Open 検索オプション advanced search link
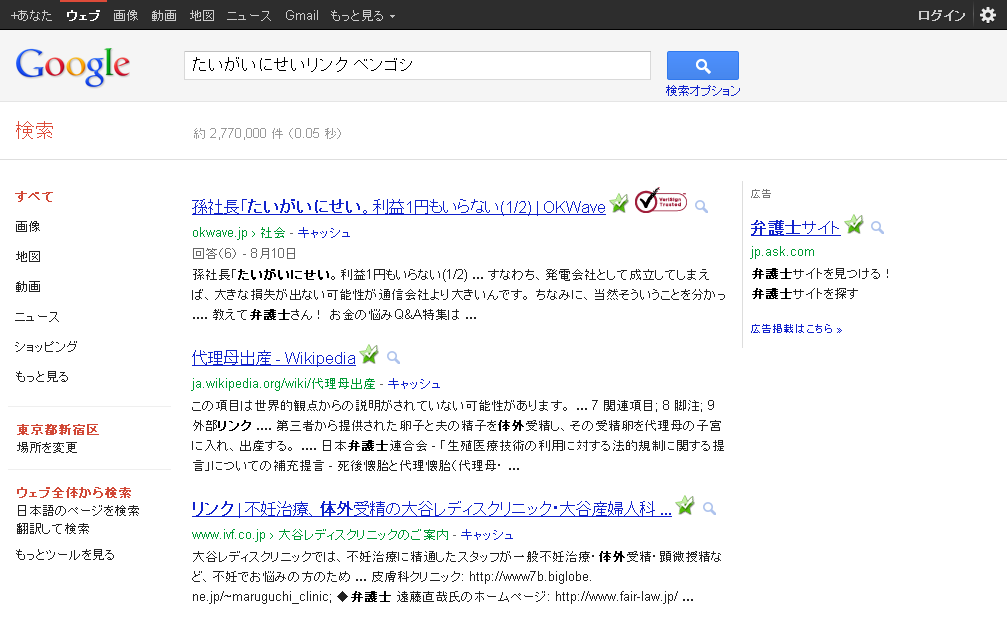Viewport: 1007px width, 623px height. click(703, 91)
